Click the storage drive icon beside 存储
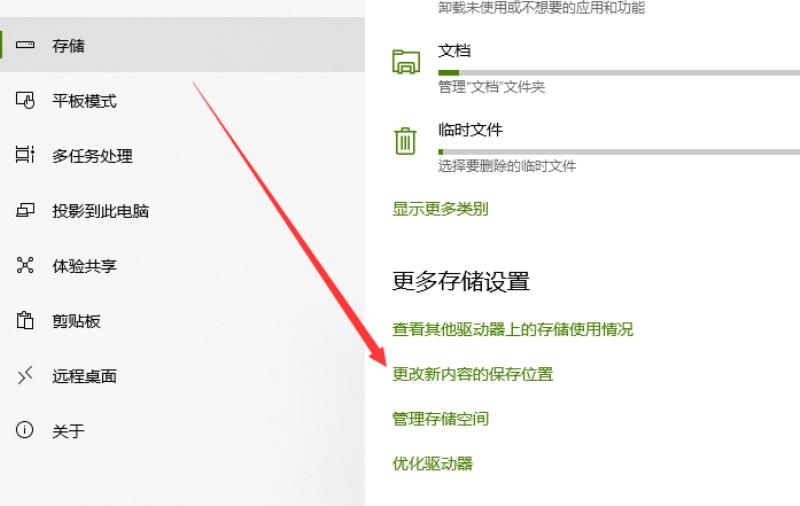The image size is (800, 506). point(24,45)
